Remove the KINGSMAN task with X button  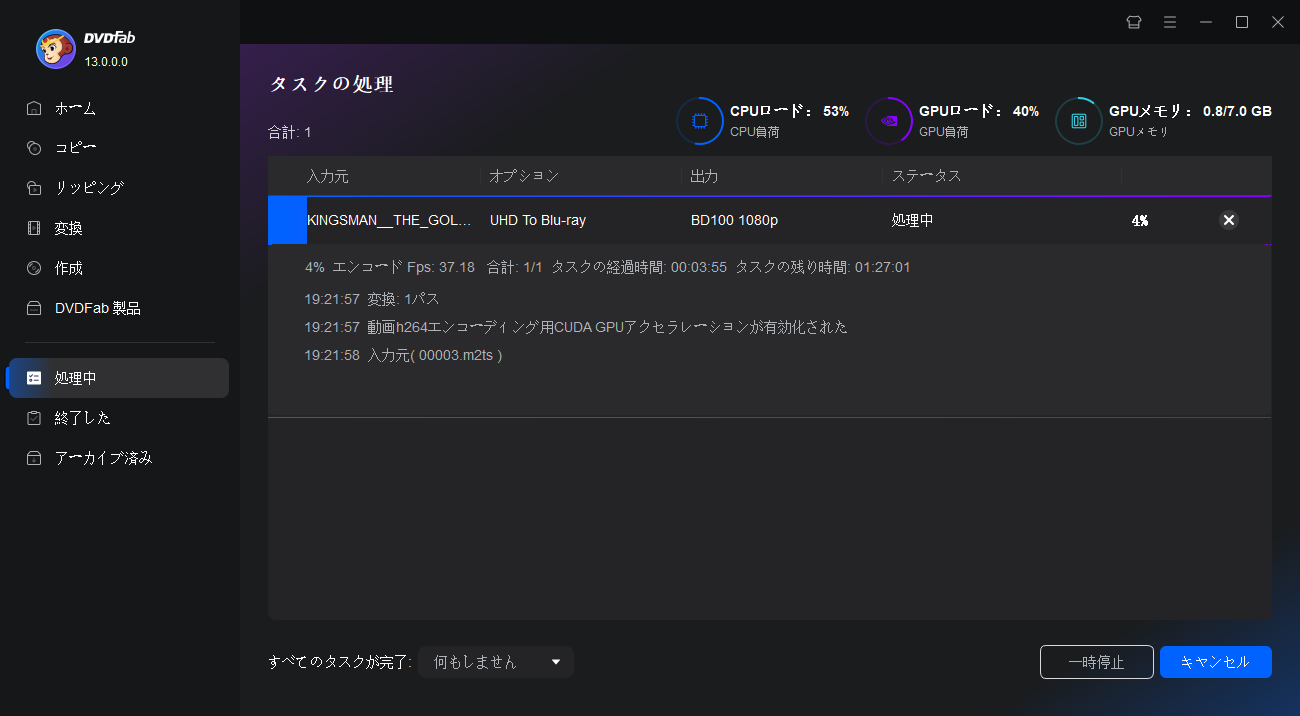click(x=1229, y=220)
